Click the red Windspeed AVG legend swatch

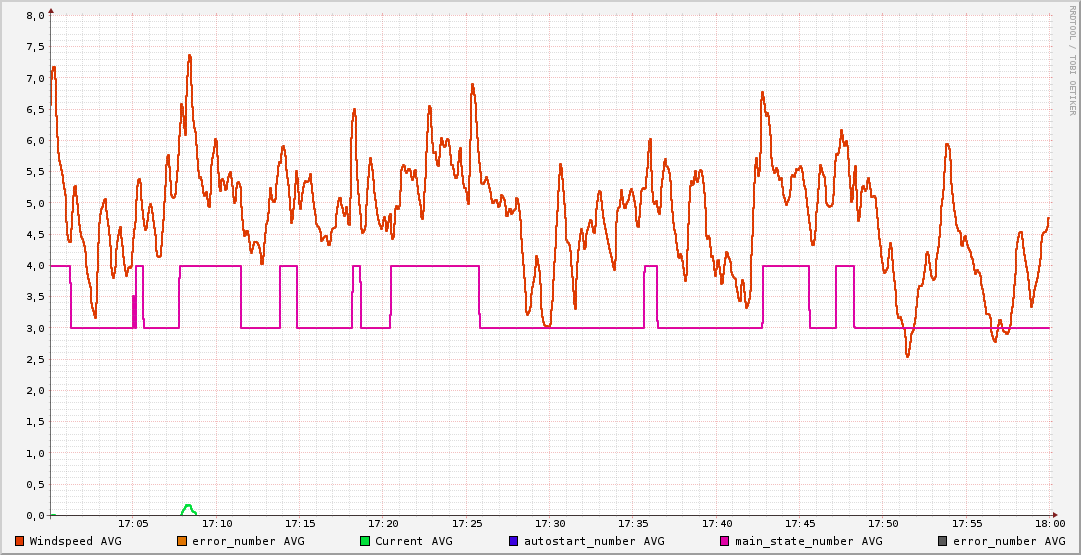click(x=19, y=541)
